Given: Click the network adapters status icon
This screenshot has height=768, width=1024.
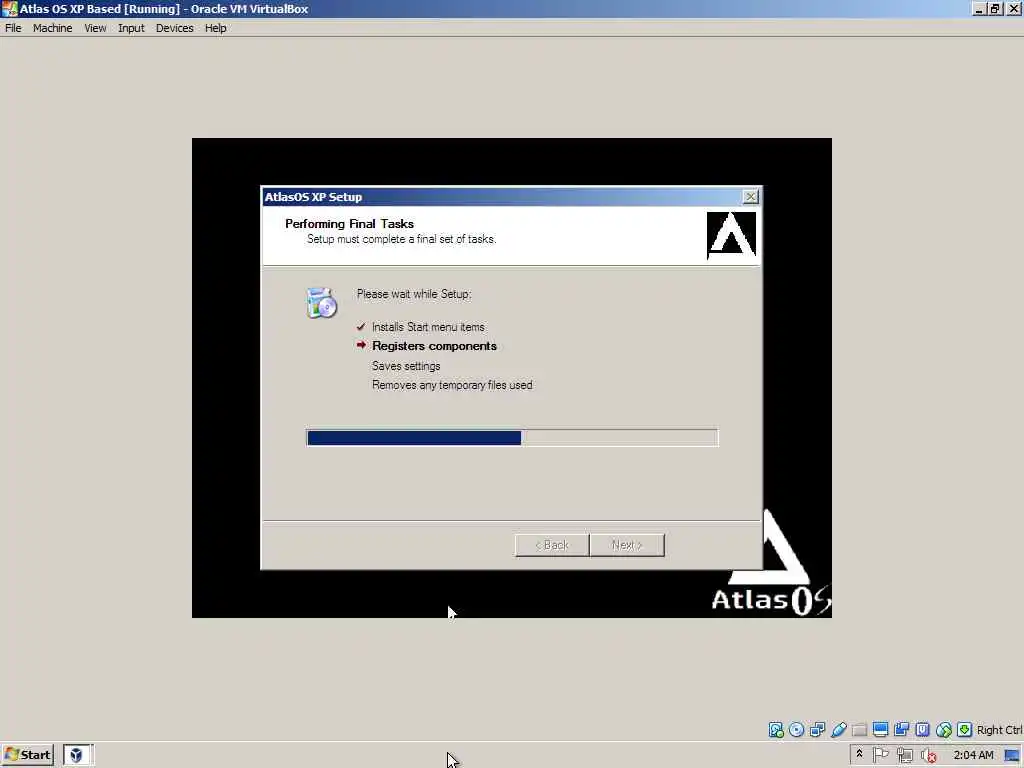Looking at the screenshot, I should coord(818,729).
